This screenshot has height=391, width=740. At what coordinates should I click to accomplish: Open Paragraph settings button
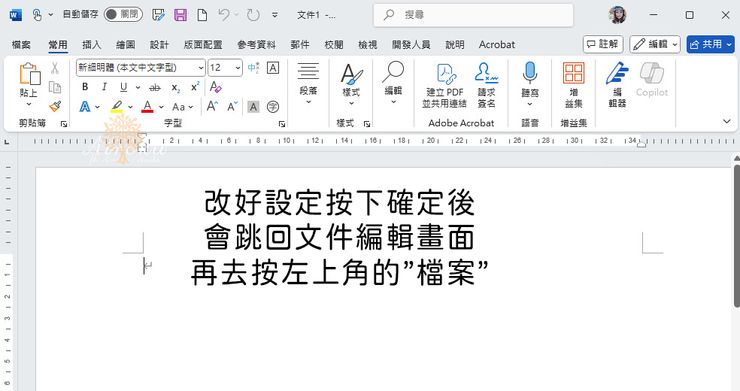(308, 84)
